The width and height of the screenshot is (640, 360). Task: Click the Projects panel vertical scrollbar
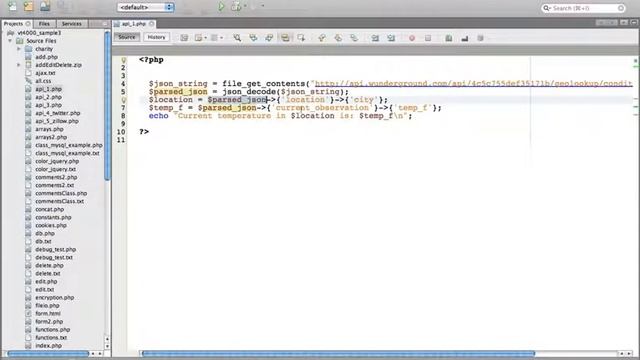coord(107,106)
